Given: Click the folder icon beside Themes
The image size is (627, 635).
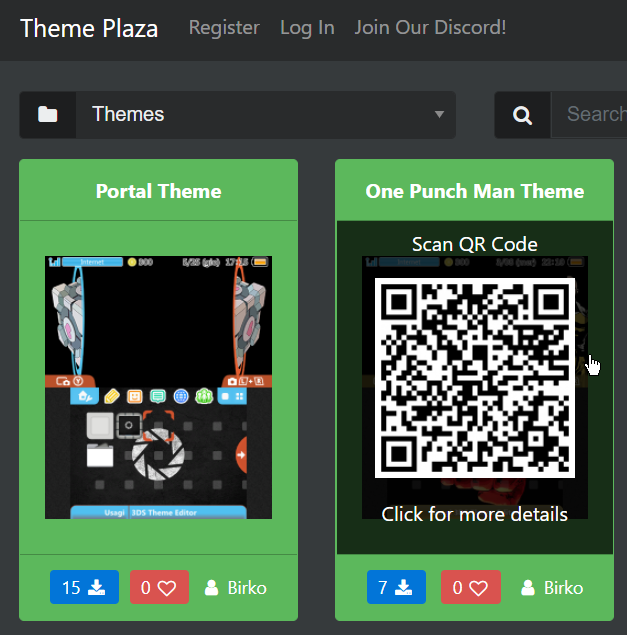Looking at the screenshot, I should click(x=48, y=115).
